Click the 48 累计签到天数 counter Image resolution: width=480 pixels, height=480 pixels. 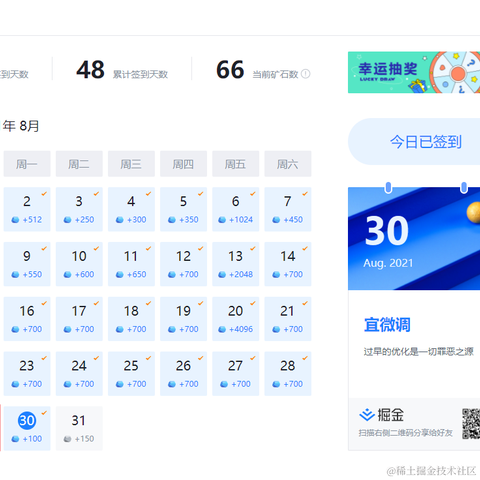[x=122, y=70]
